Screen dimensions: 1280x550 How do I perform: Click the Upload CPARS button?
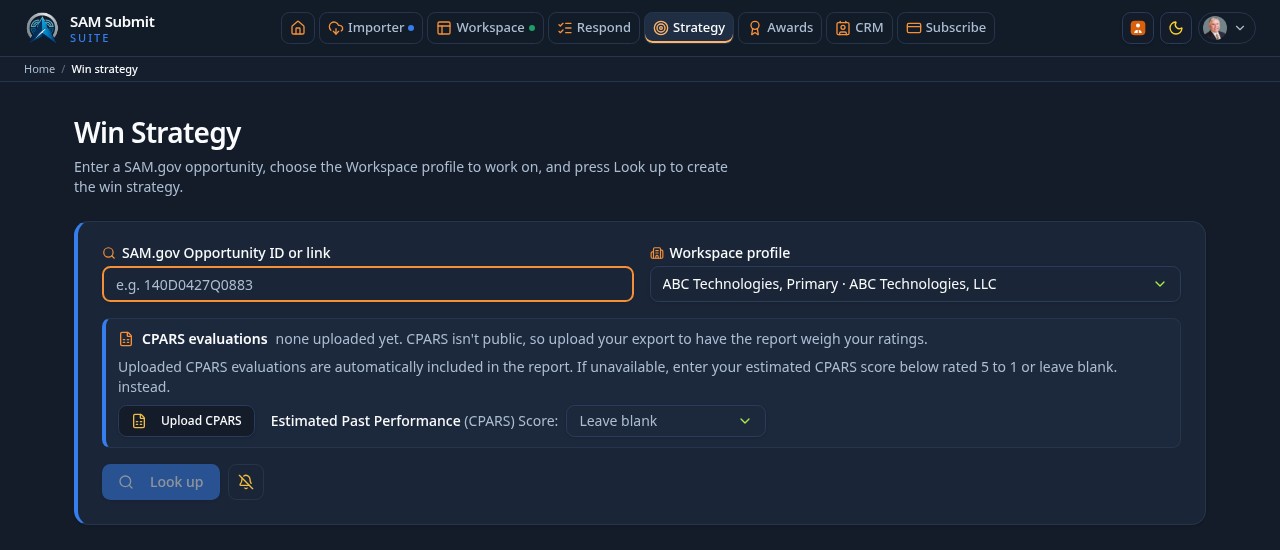(x=186, y=421)
